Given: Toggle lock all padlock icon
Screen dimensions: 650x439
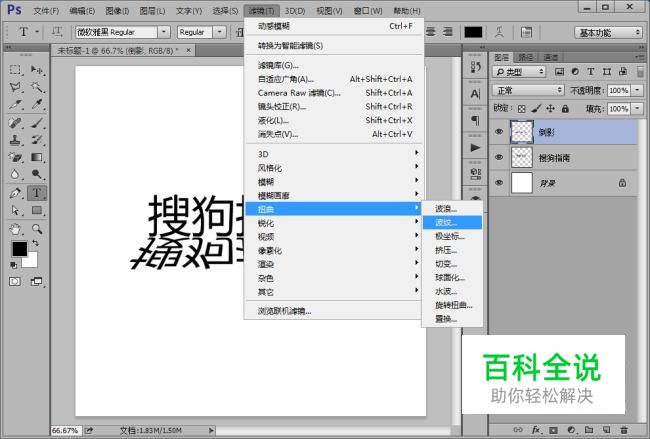Looking at the screenshot, I should 565,109.
